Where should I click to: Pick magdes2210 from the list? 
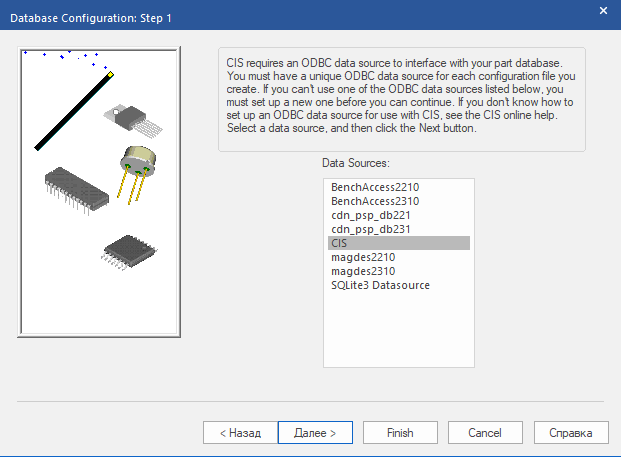(362, 257)
